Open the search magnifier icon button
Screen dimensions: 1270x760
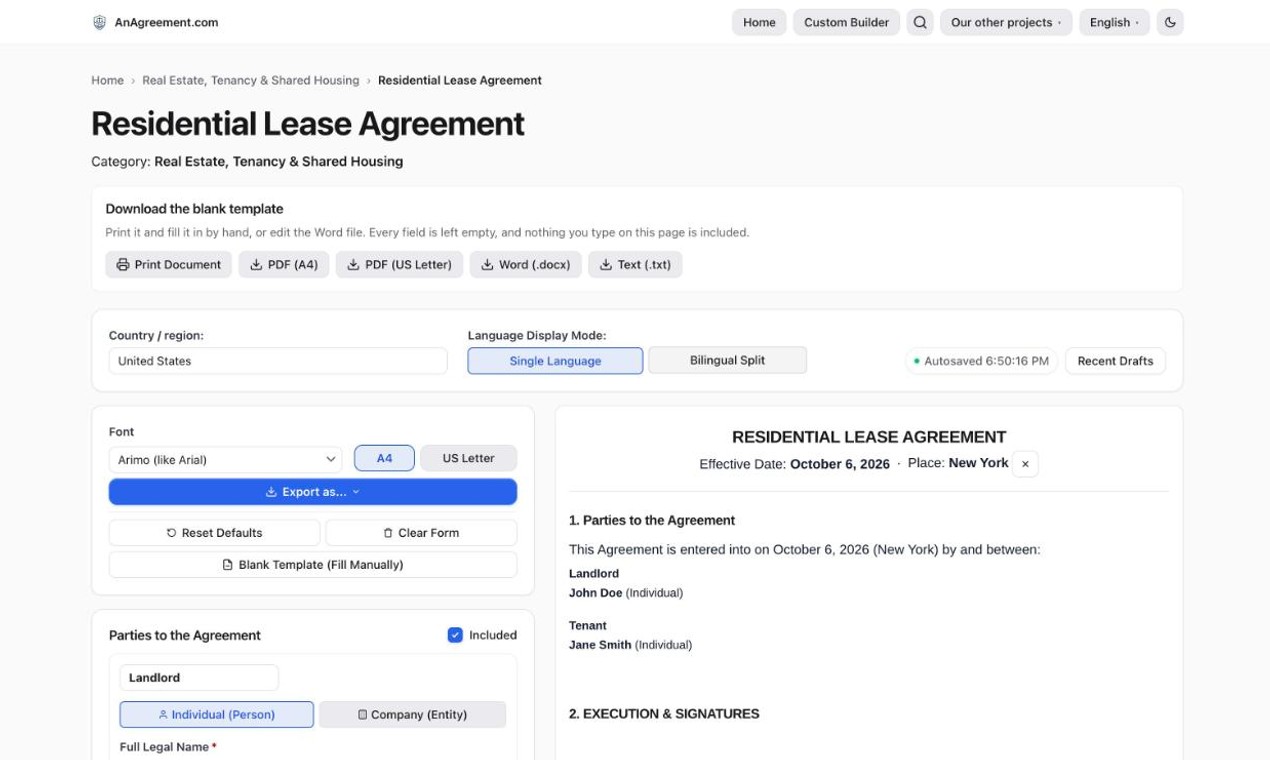pos(920,22)
